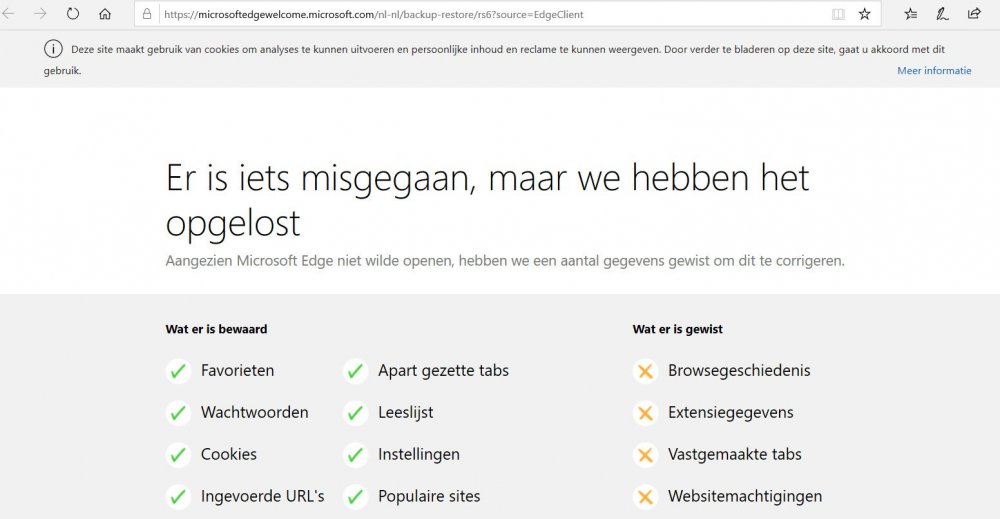Image resolution: width=1000 pixels, height=519 pixels.
Task: Share this page using share icon
Action: coord(974,14)
